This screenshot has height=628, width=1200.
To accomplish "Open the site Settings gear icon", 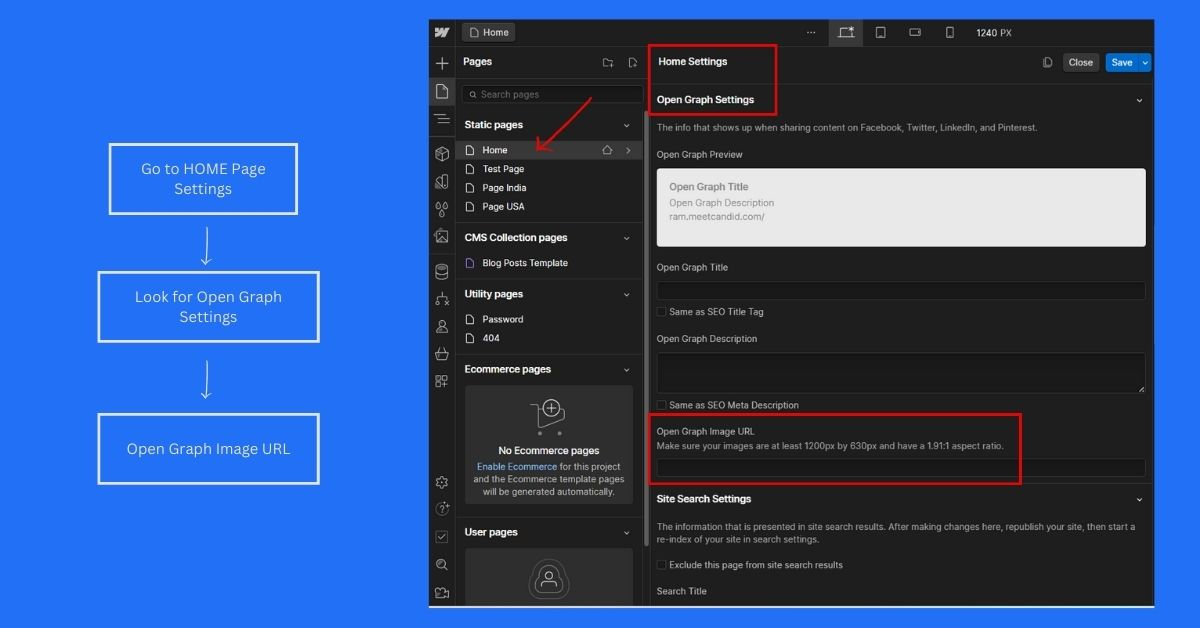I will pos(442,482).
